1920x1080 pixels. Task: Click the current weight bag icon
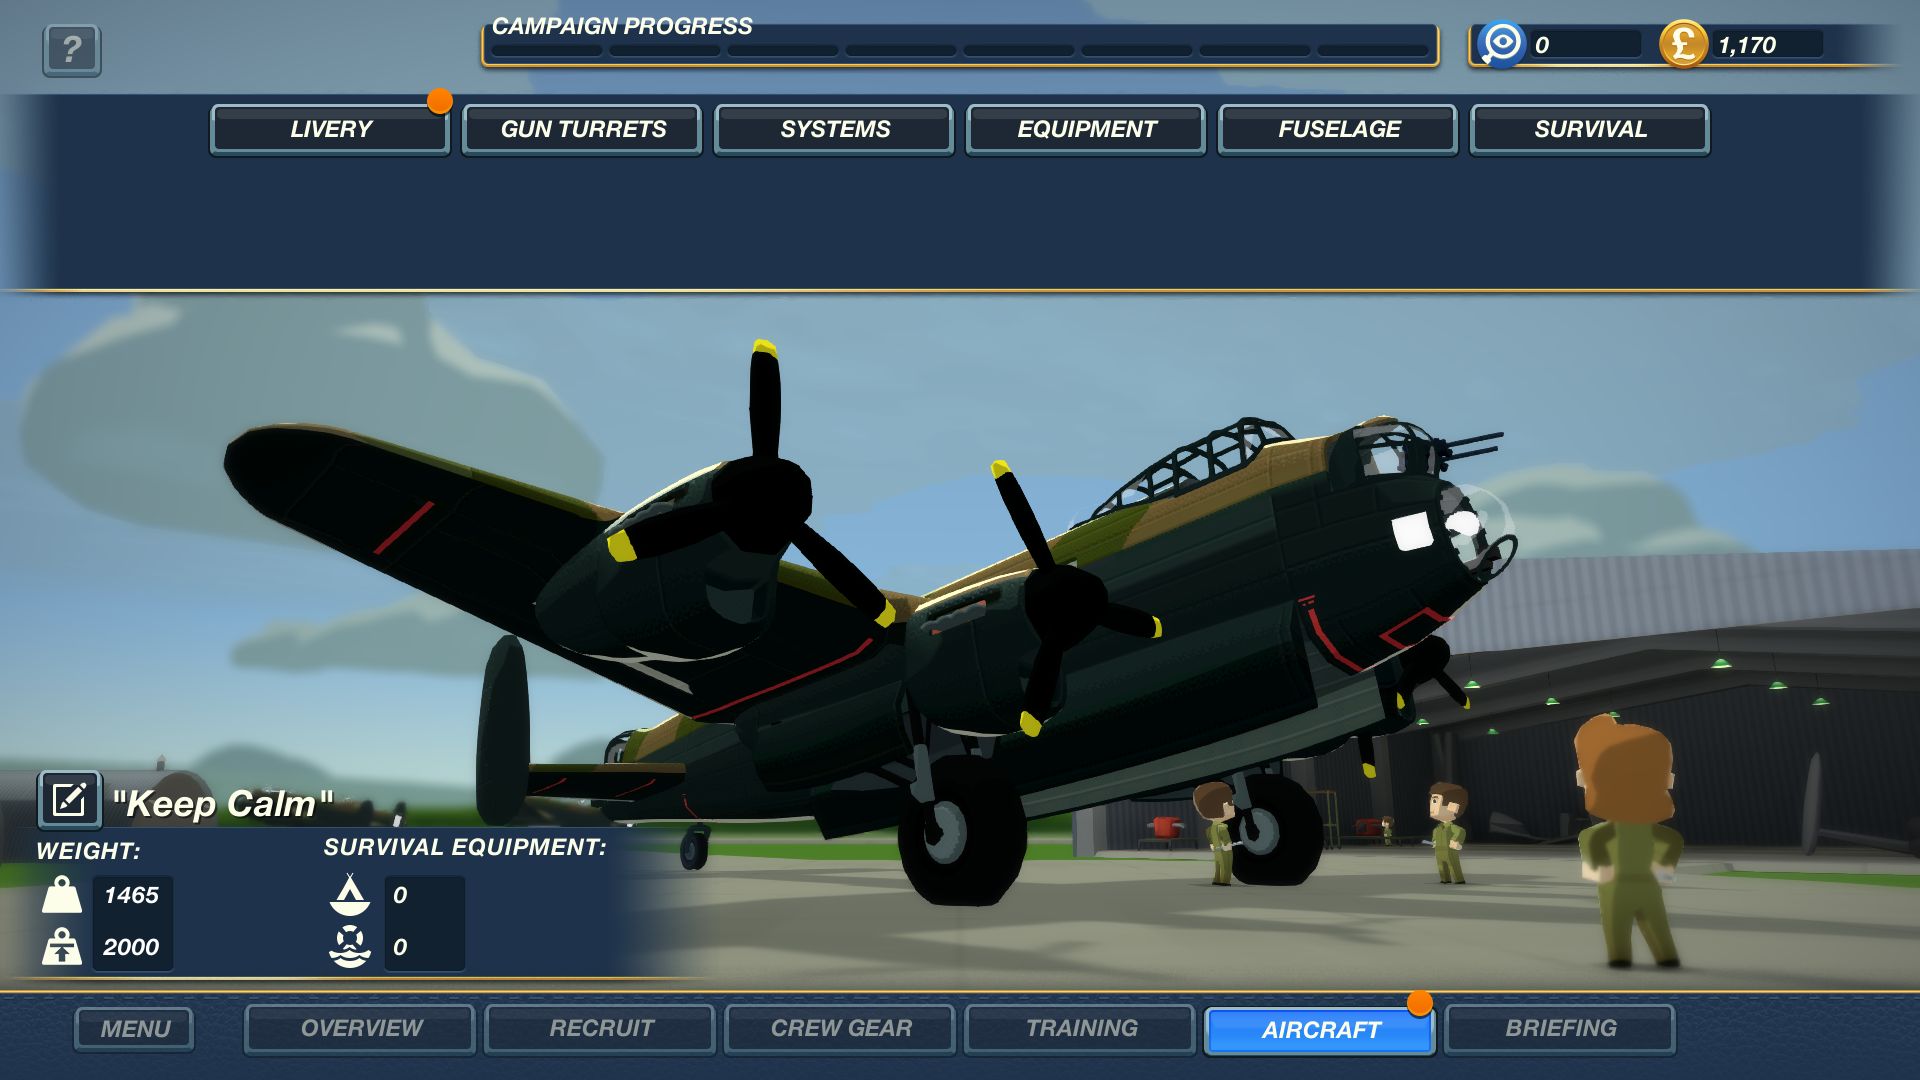point(62,895)
